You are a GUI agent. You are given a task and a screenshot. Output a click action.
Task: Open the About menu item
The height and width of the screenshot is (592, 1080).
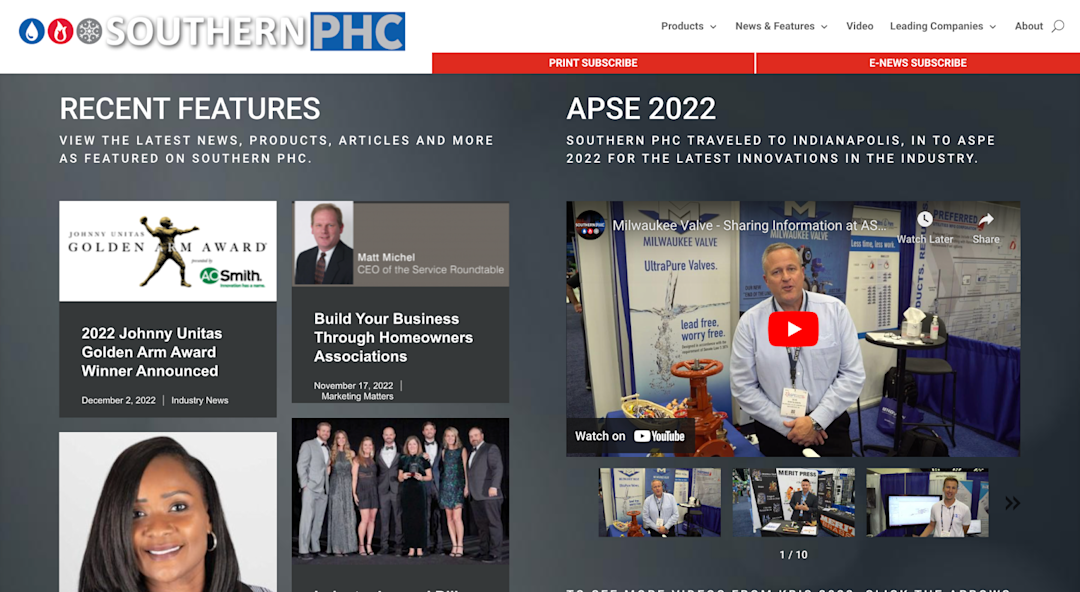point(1028,26)
